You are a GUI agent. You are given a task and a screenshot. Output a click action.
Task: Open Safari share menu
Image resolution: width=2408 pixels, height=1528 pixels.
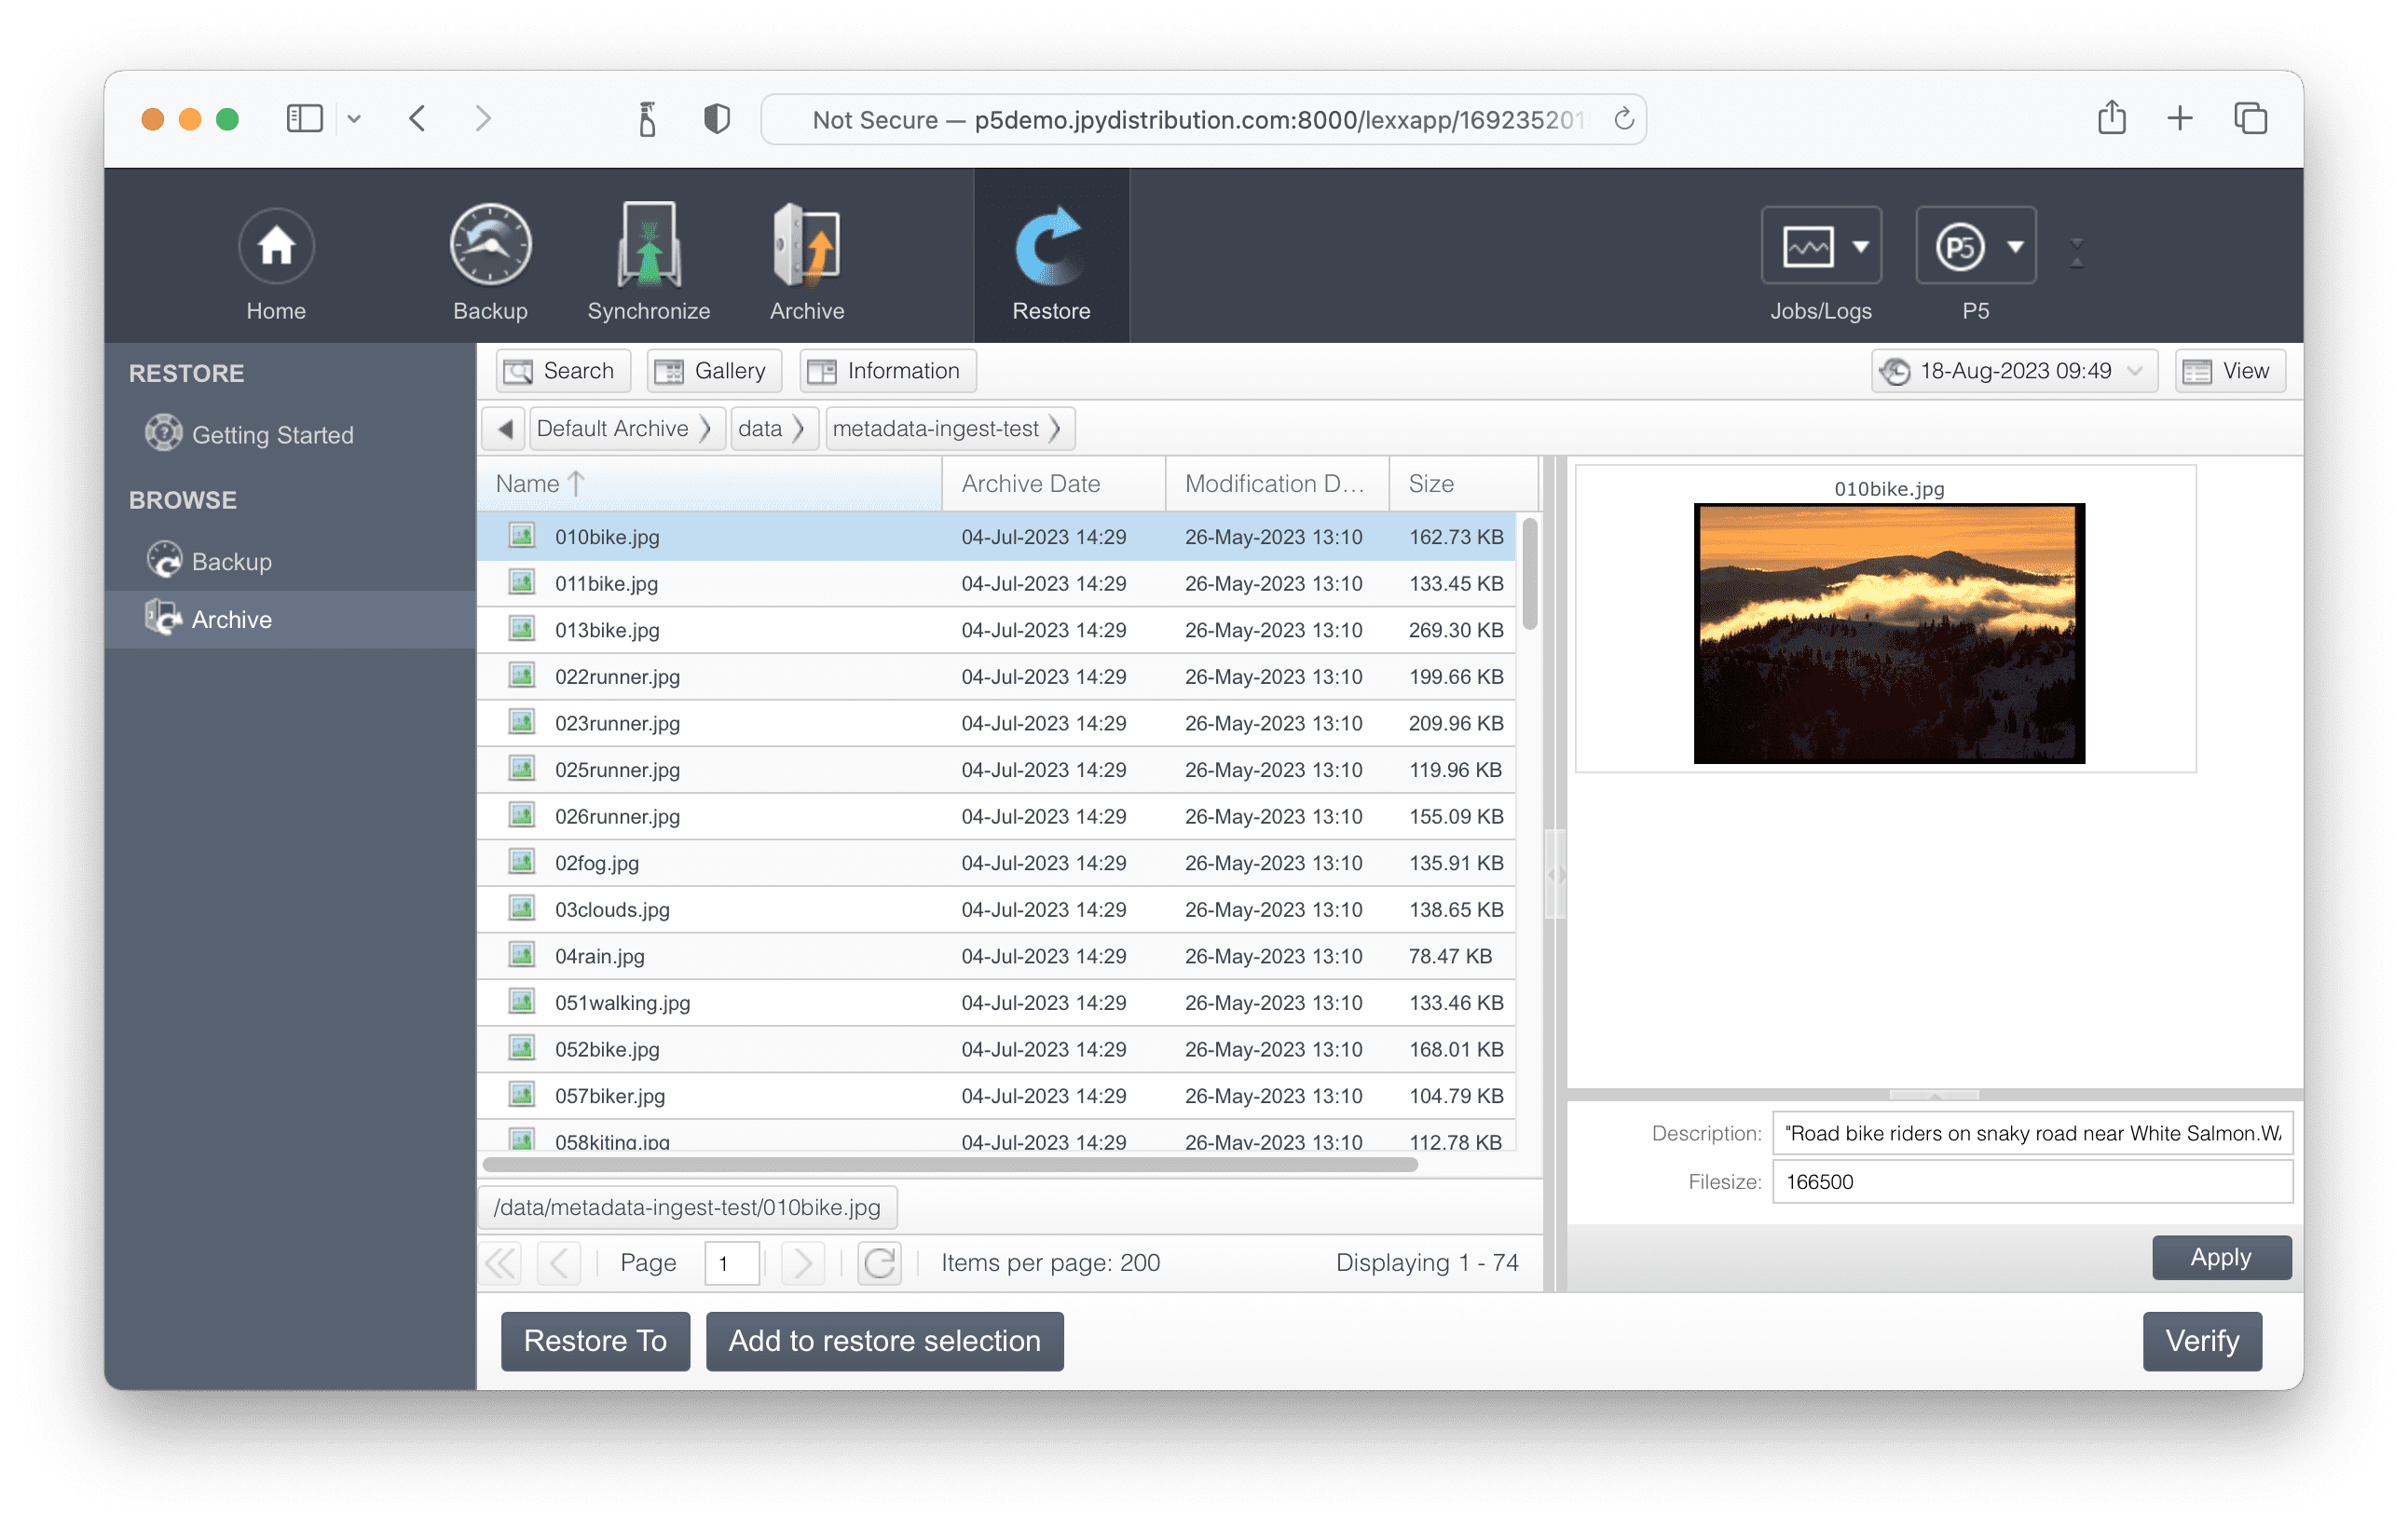tap(2111, 118)
